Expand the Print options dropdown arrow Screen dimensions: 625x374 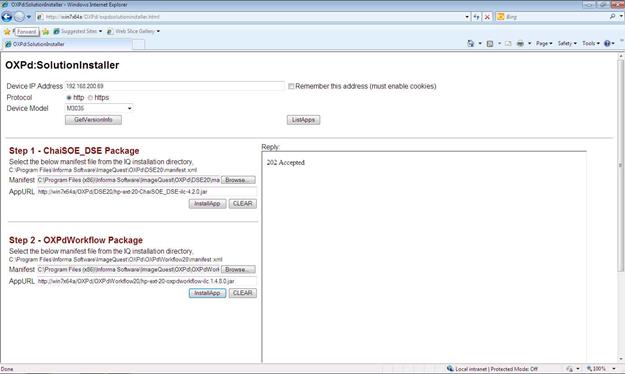pos(529,43)
